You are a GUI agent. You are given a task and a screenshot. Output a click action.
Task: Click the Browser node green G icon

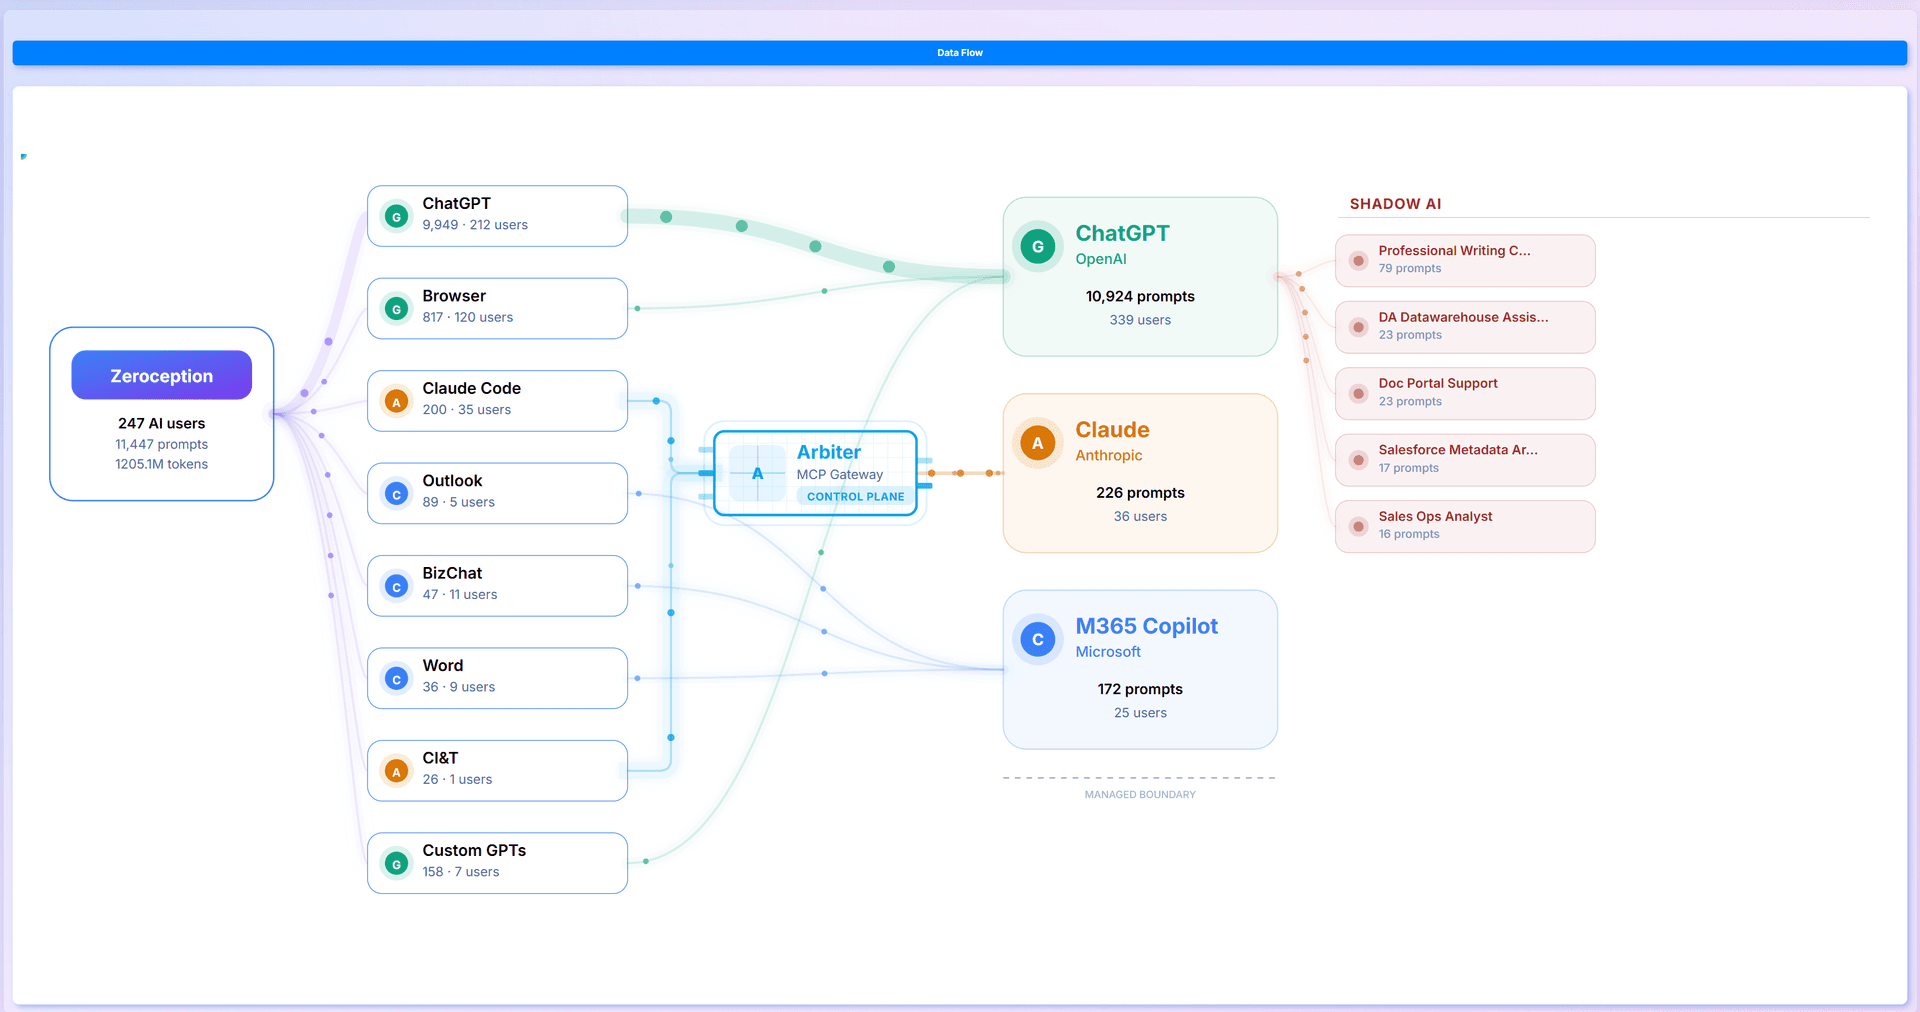pos(396,309)
